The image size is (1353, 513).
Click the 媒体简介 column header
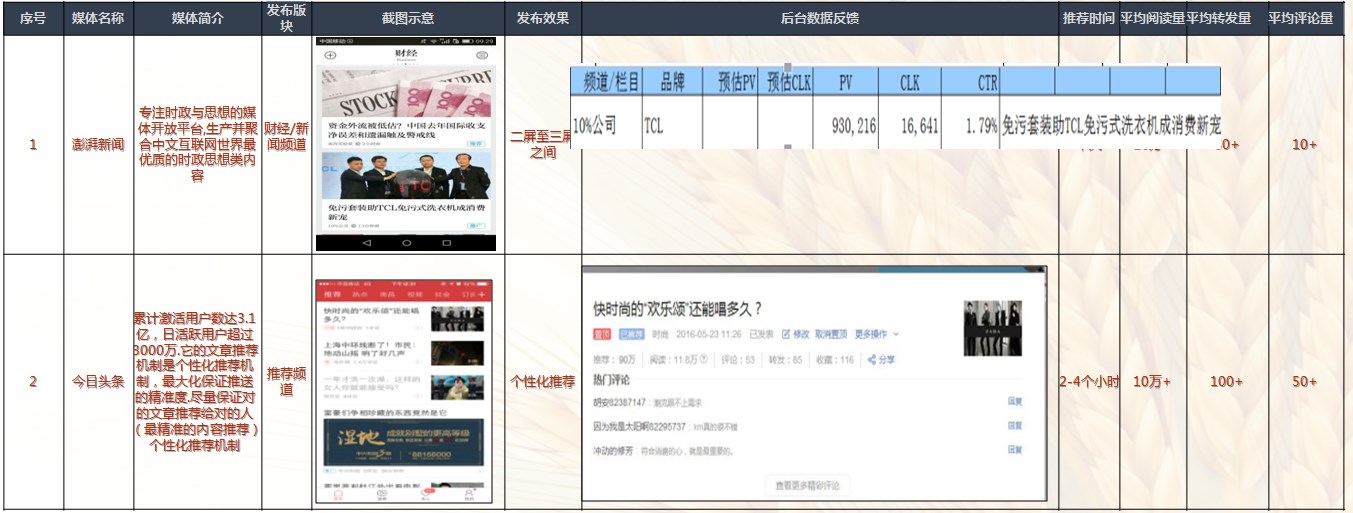pyautogui.click(x=197, y=19)
